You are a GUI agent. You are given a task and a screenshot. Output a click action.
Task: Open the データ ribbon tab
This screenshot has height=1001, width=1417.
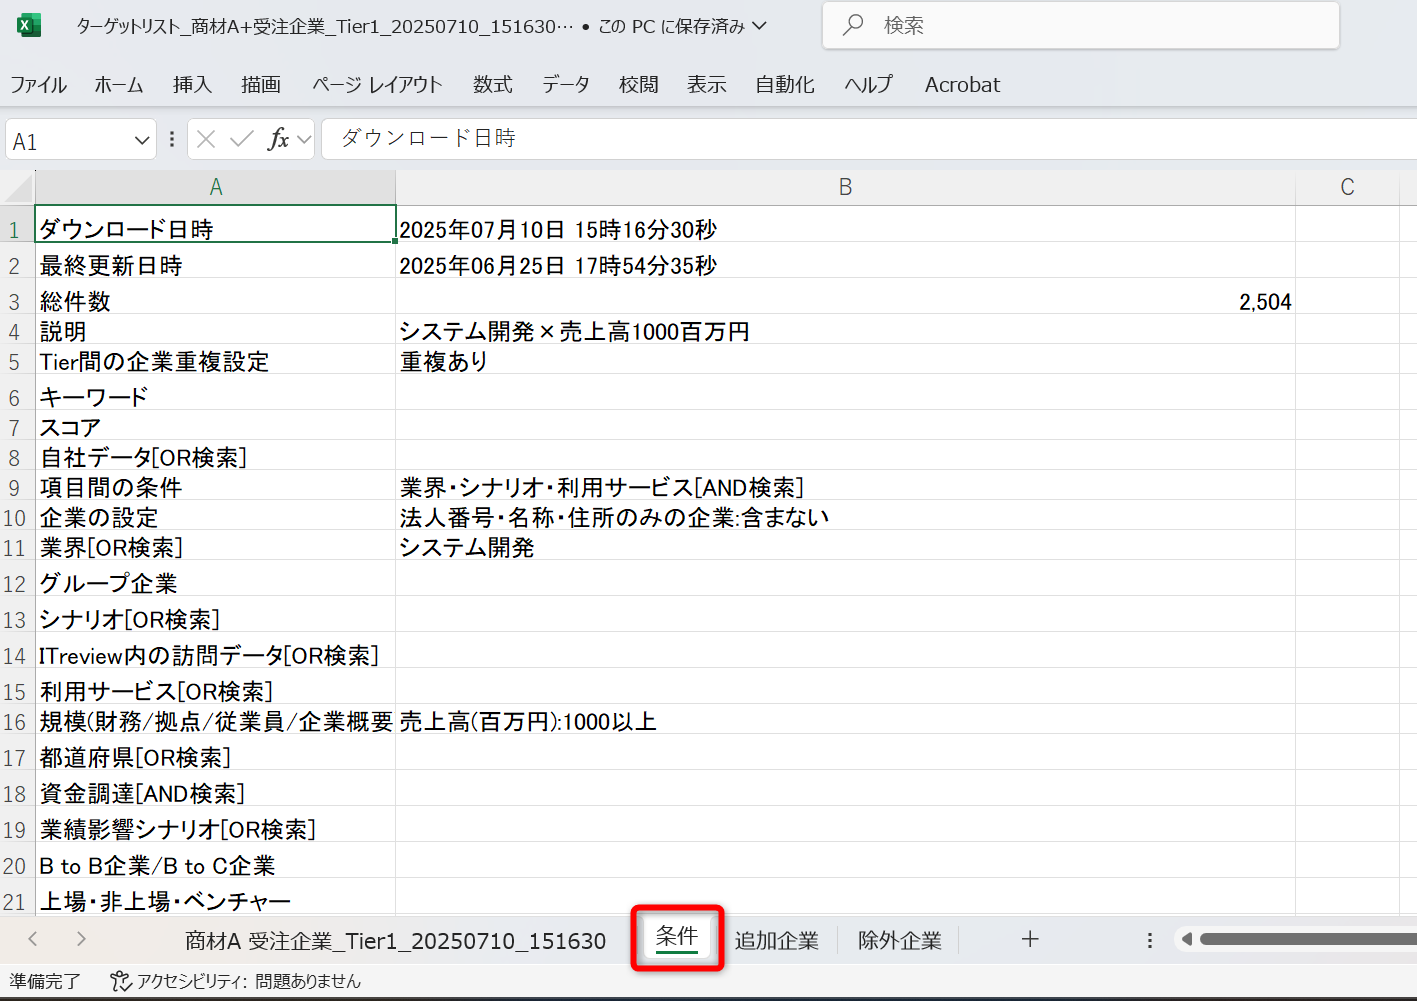pyautogui.click(x=566, y=85)
